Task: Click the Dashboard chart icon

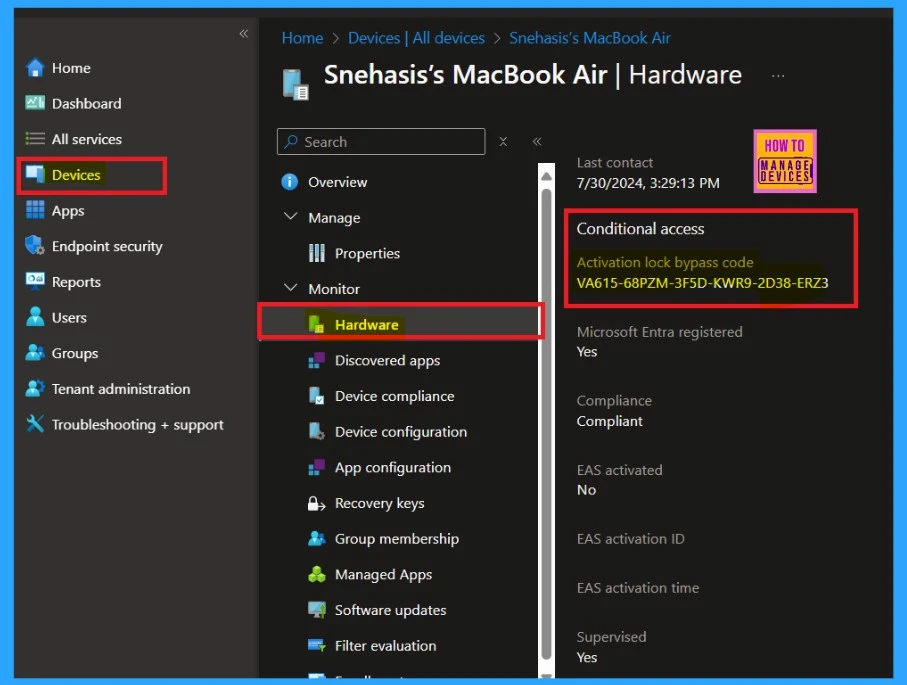Action: (x=35, y=103)
